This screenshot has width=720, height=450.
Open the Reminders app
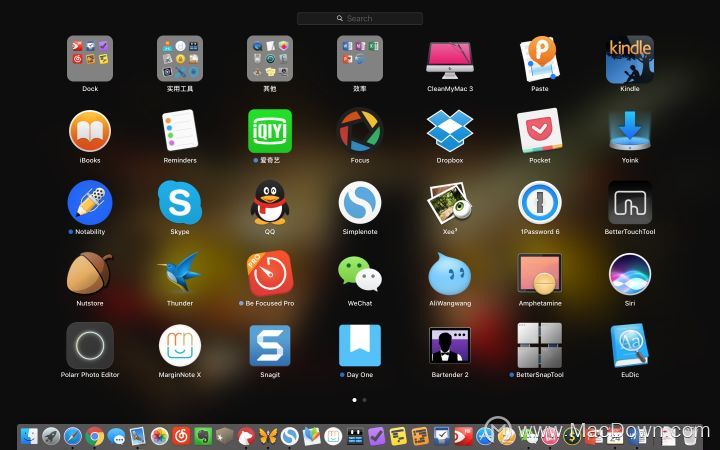coord(180,130)
